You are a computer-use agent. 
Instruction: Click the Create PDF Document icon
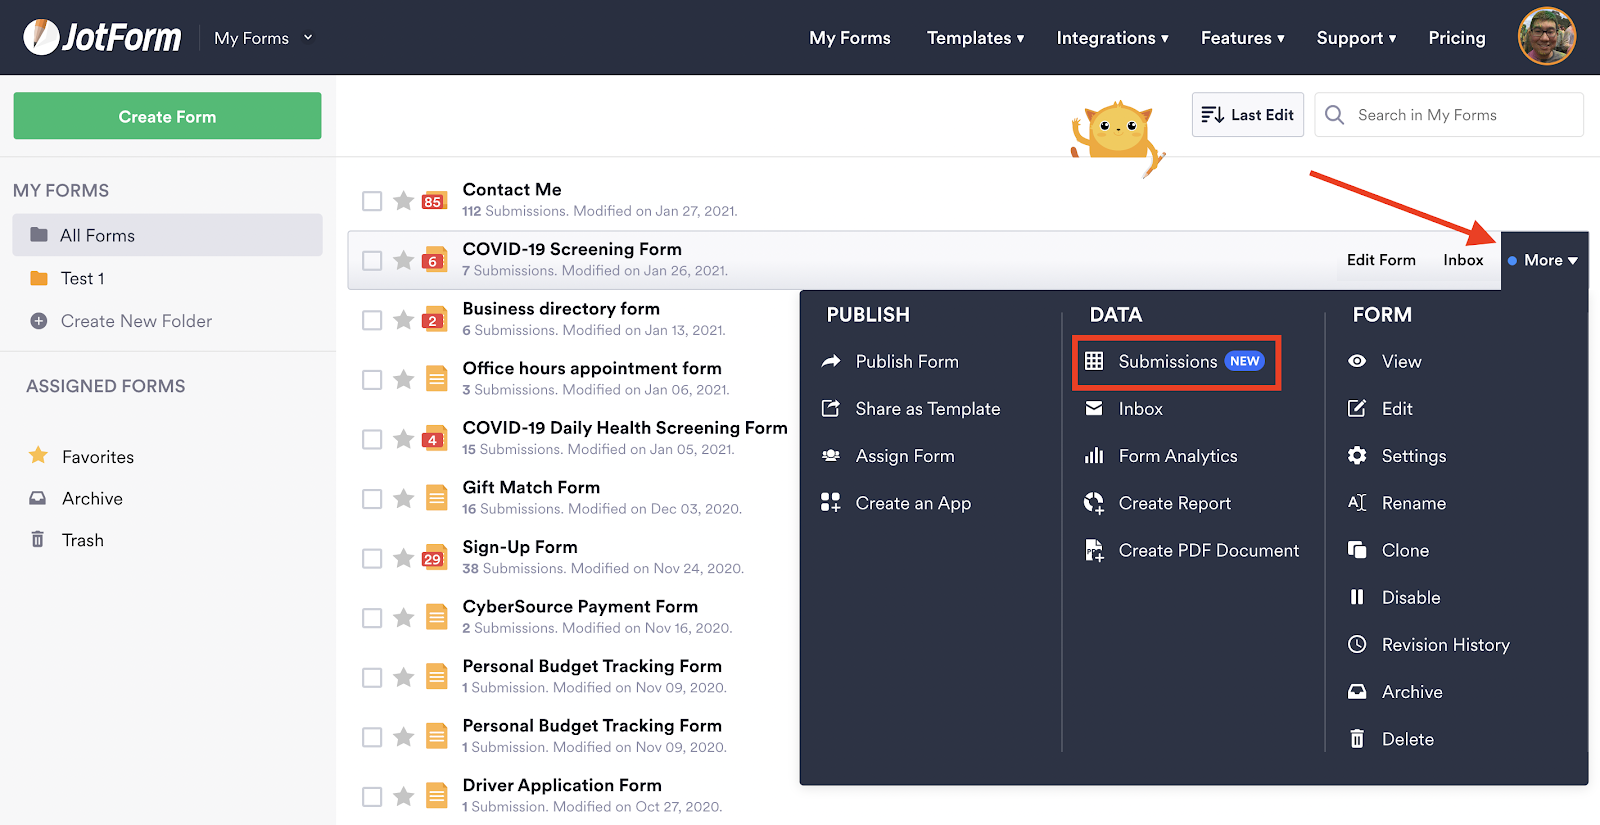click(1094, 551)
